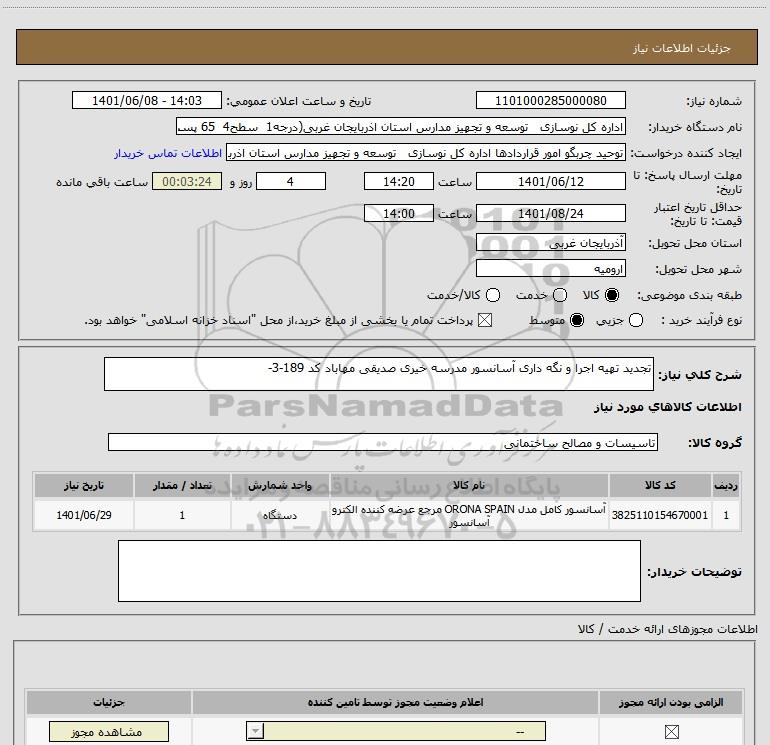Click the buyer organization name field
Viewport: 770px width, 745px height.
pyautogui.click(x=401, y=127)
